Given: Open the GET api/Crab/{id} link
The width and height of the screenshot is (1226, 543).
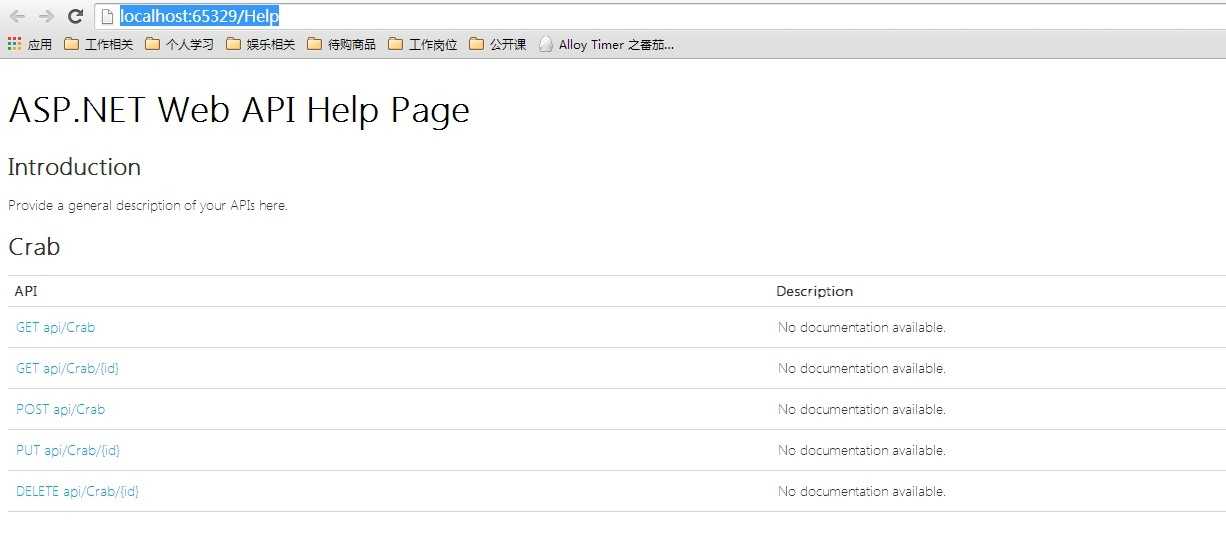Looking at the screenshot, I should point(68,368).
